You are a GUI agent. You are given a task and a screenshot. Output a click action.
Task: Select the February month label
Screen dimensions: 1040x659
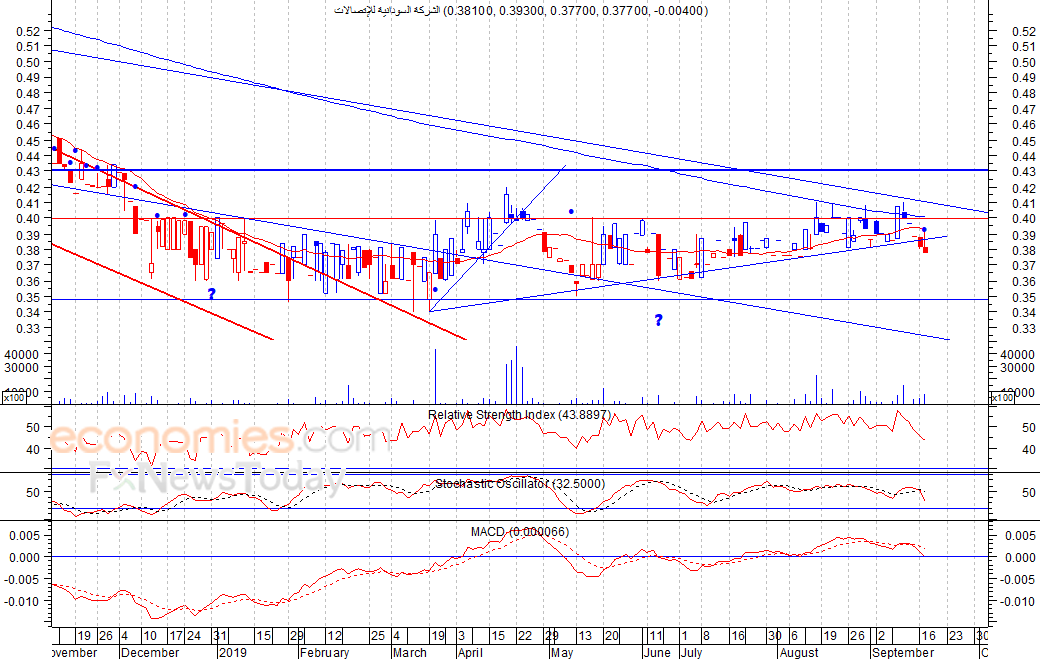[x=324, y=652]
